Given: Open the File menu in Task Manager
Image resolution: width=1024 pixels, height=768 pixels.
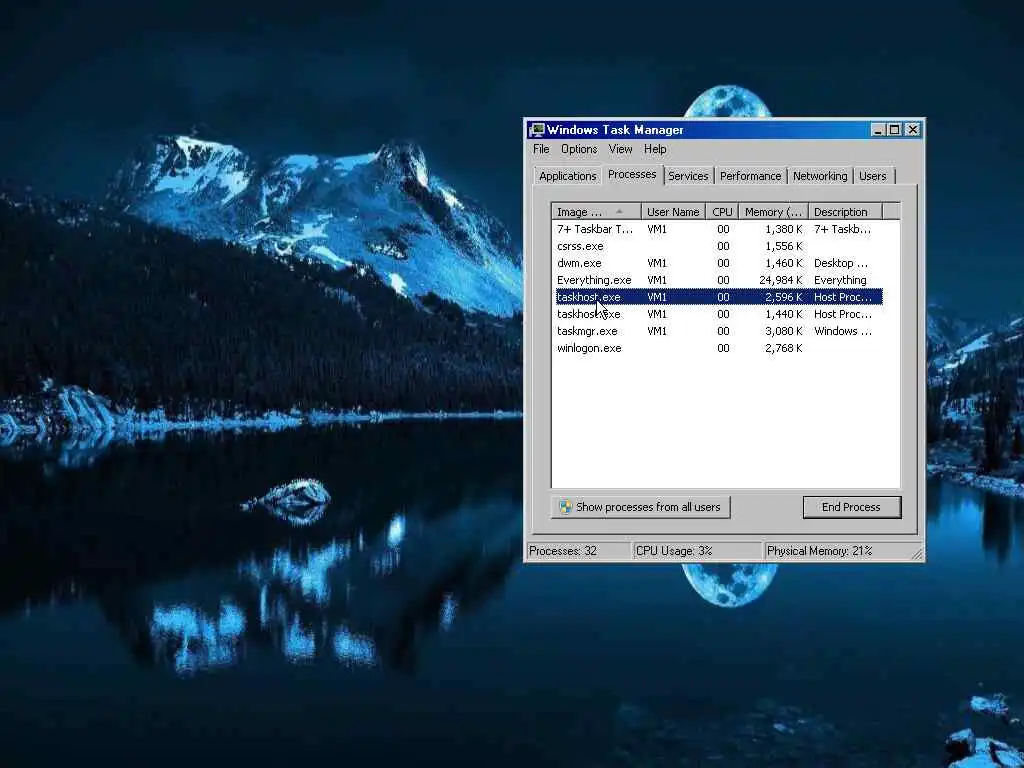Looking at the screenshot, I should coord(541,149).
